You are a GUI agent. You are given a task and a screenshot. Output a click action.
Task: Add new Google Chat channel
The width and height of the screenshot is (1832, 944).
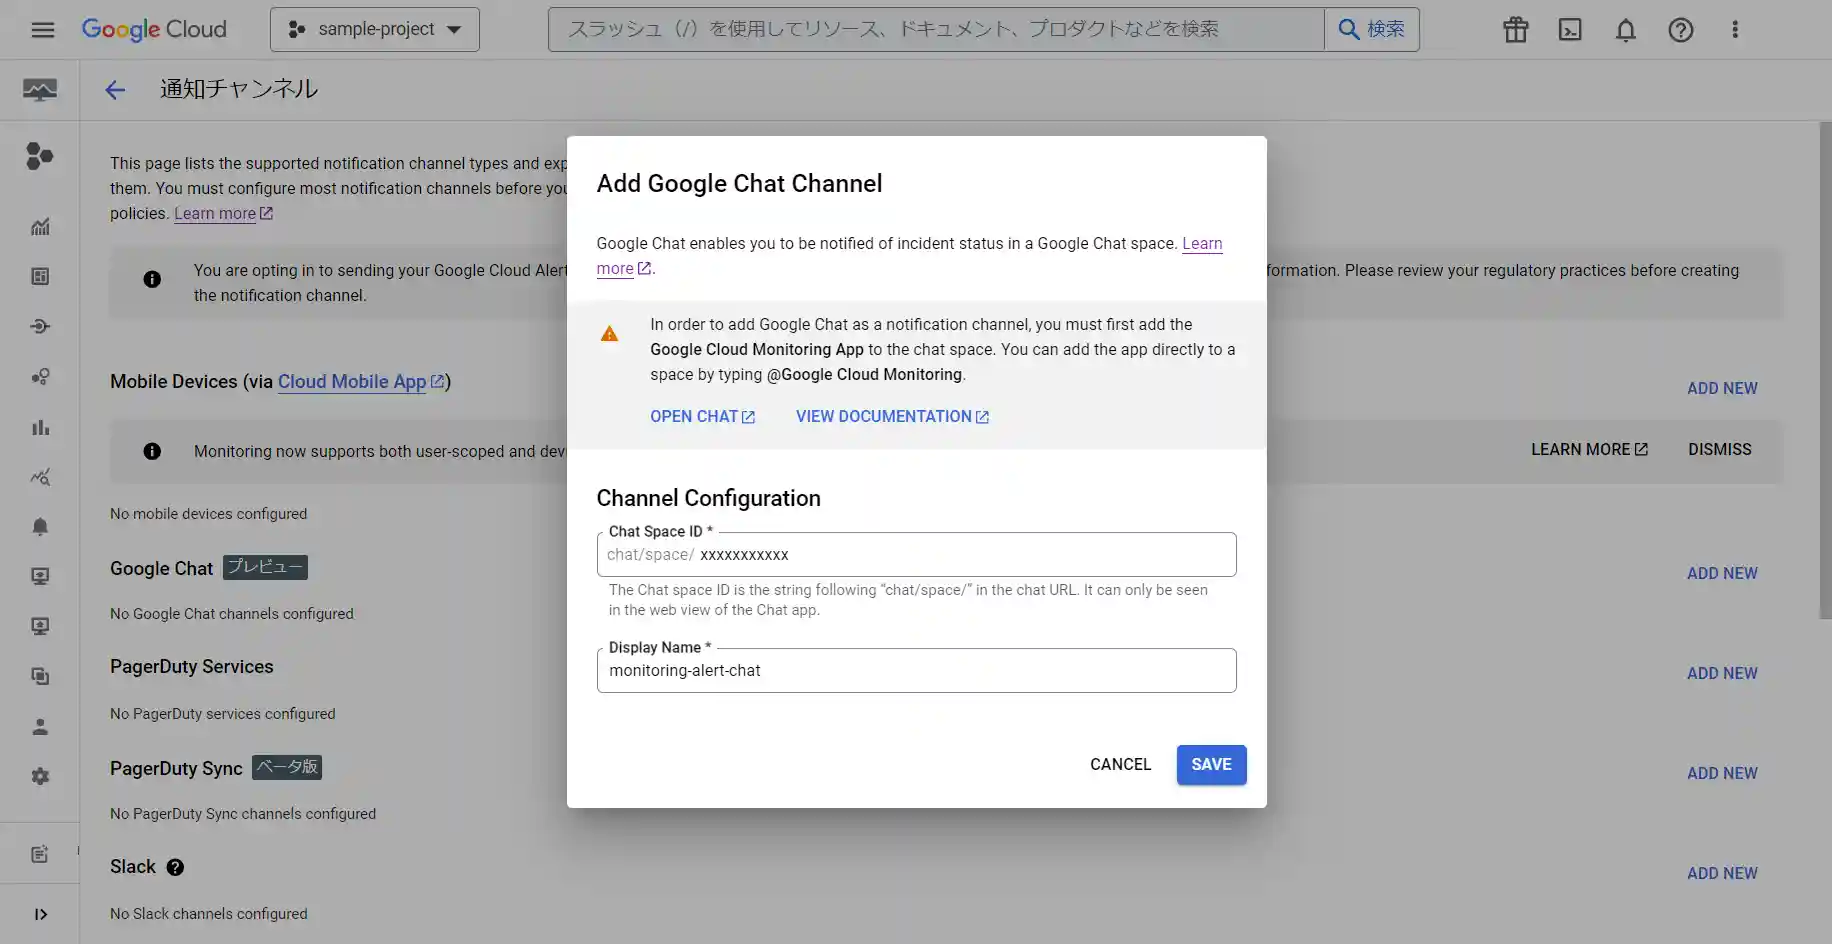coord(1722,574)
